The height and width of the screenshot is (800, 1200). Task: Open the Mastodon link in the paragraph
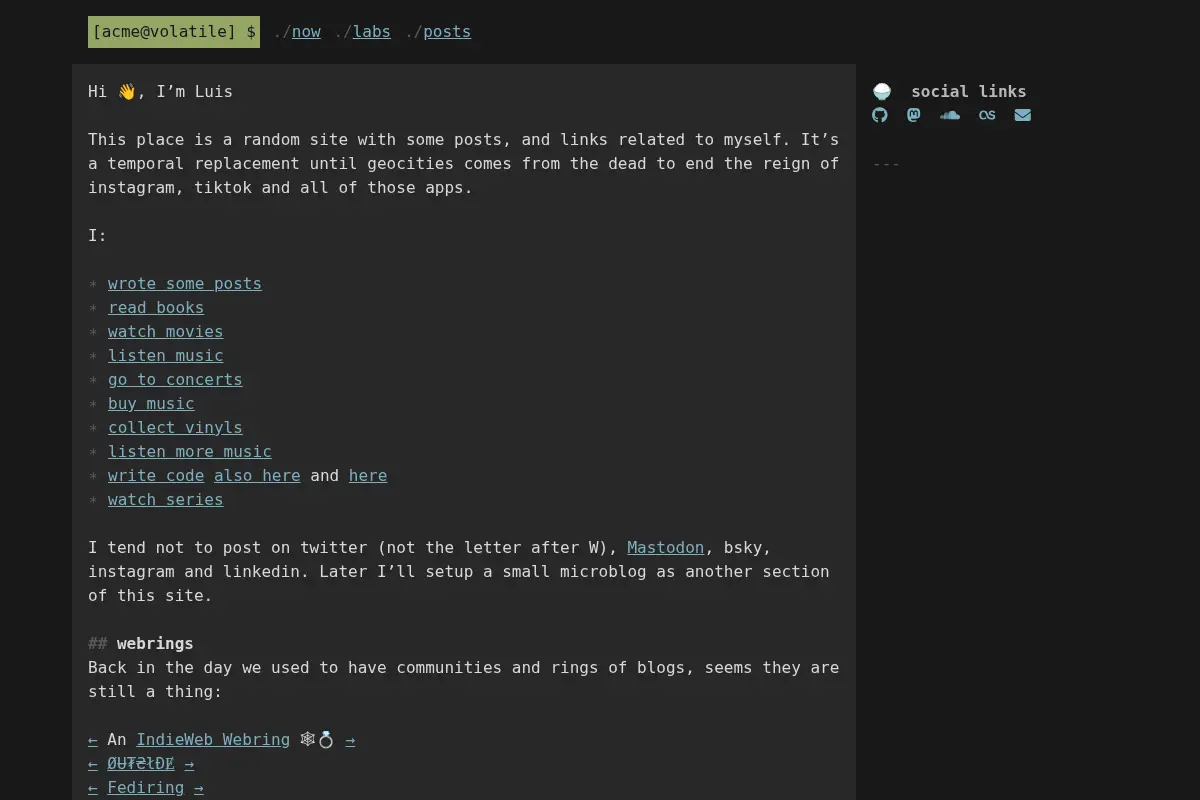coord(666,548)
